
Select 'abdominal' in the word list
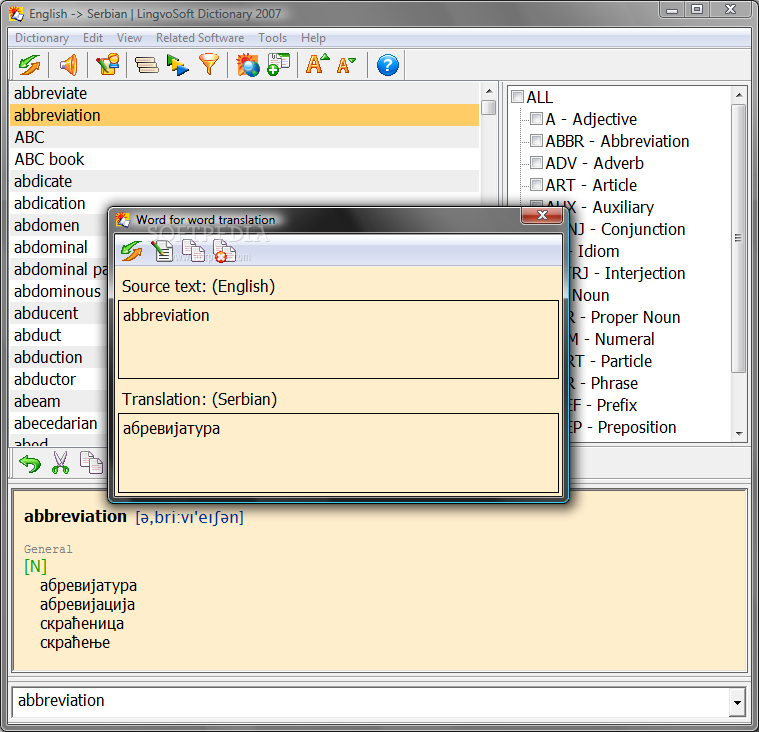(x=59, y=247)
